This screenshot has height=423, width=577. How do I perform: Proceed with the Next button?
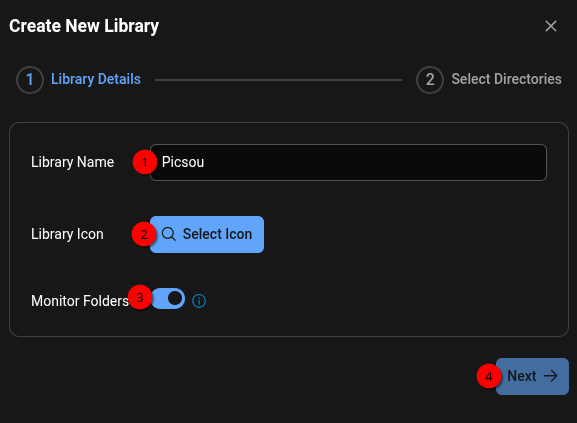click(532, 376)
